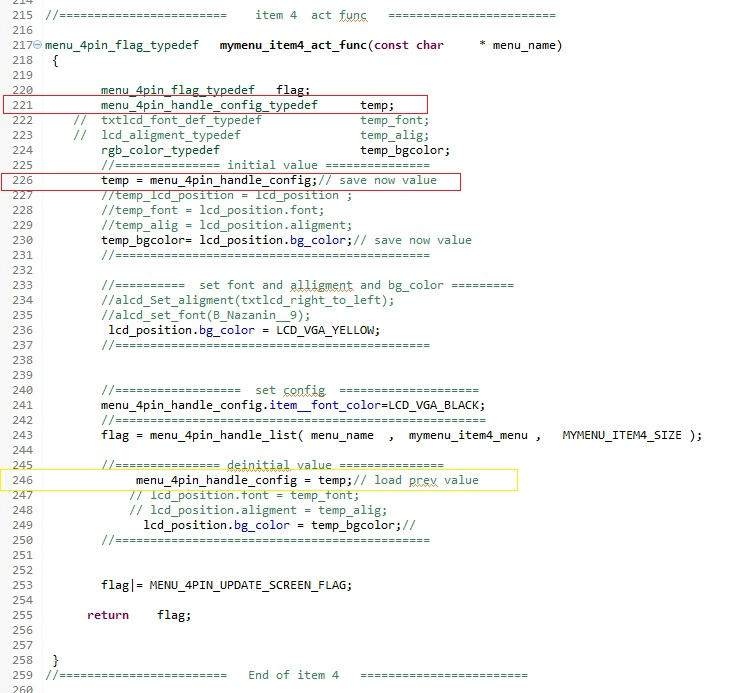The width and height of the screenshot is (731, 693).
Task: Click the 'End of item 4' comment line
Action: (x=293, y=675)
